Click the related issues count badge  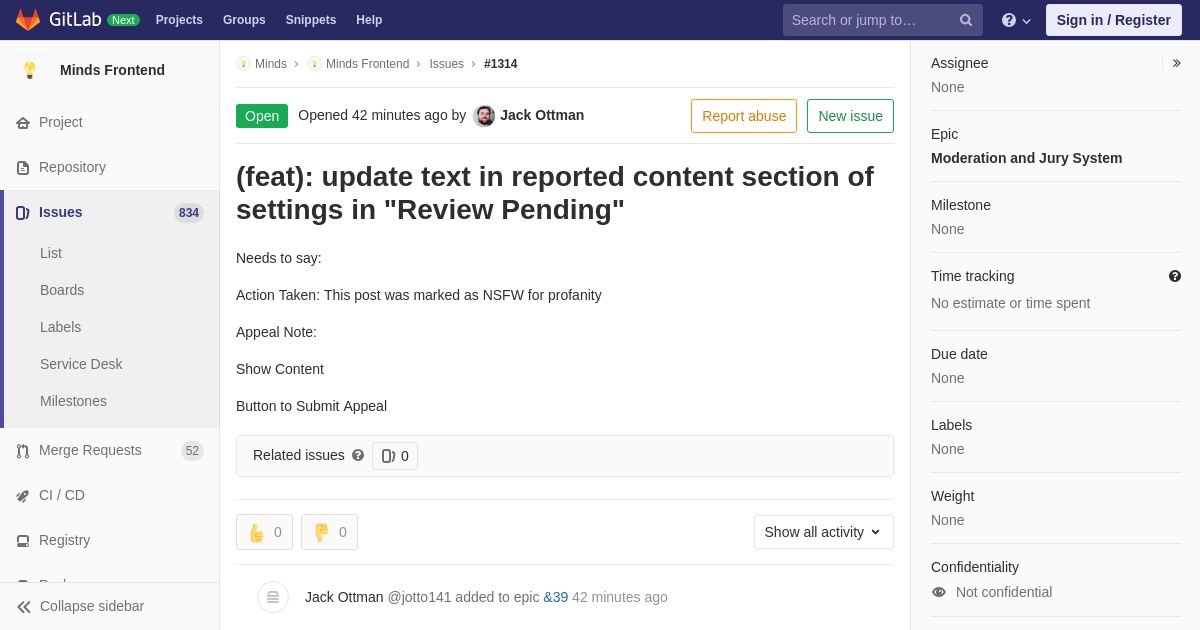(395, 456)
